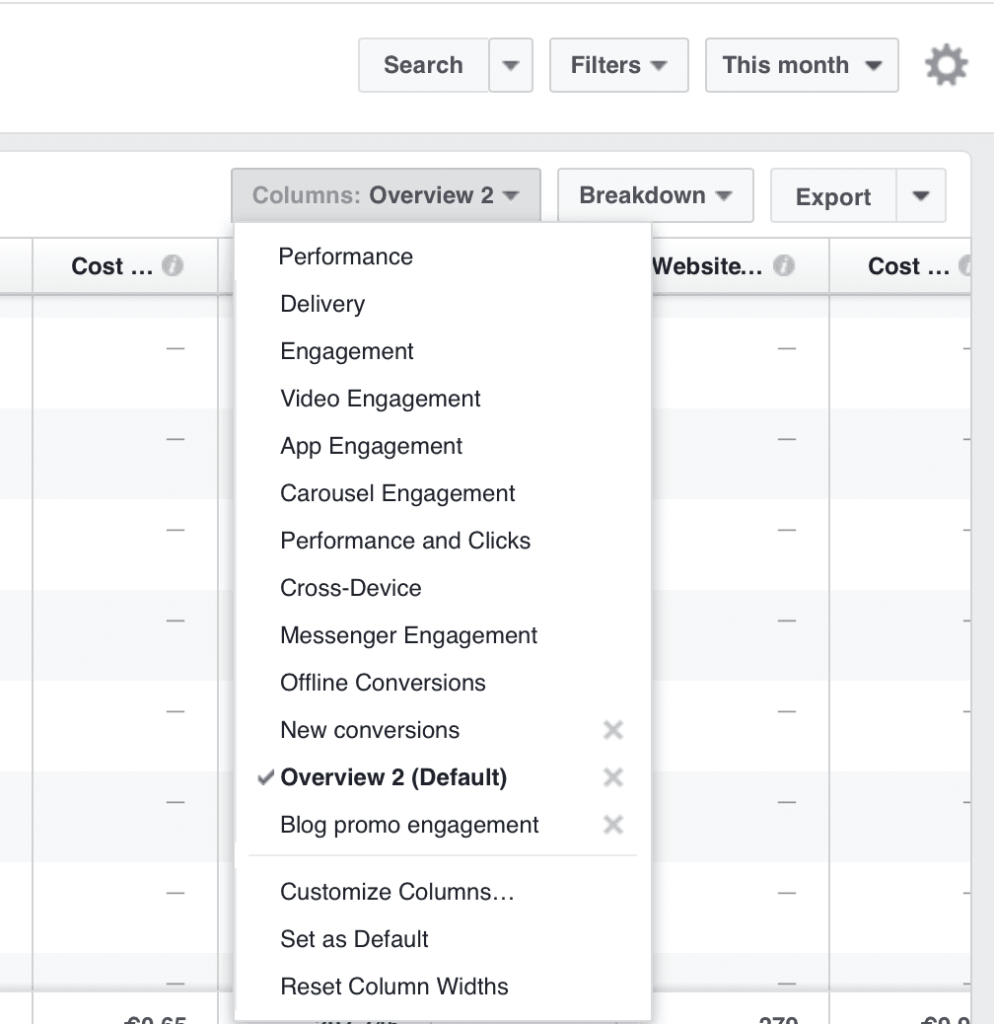Remove the Overview 2 preset using X

coord(614,778)
